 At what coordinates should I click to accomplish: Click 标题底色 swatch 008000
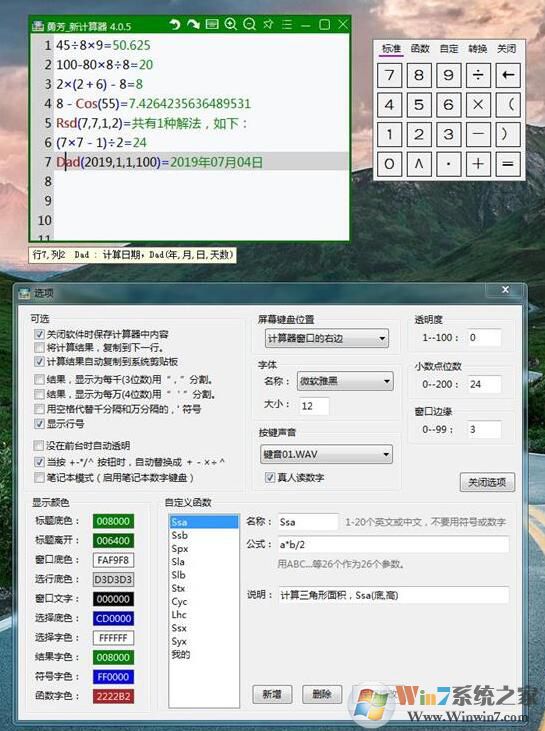(x=113, y=521)
